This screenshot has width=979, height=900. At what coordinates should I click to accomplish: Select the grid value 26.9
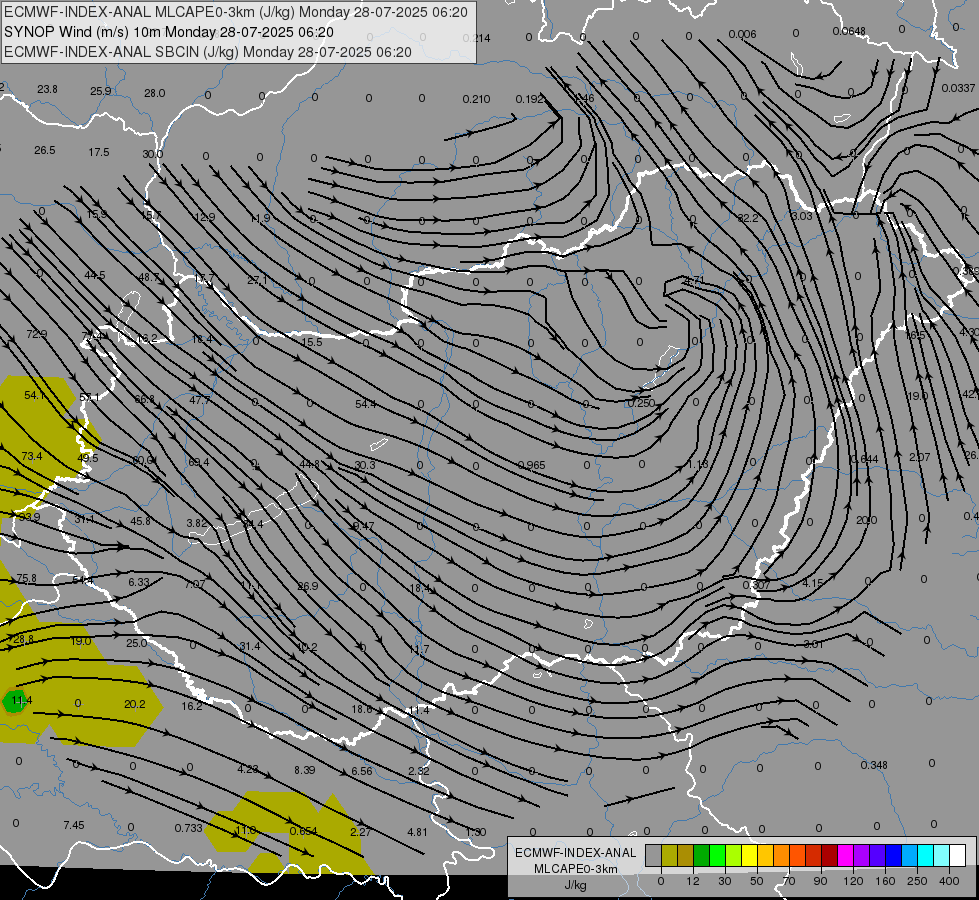point(308,586)
